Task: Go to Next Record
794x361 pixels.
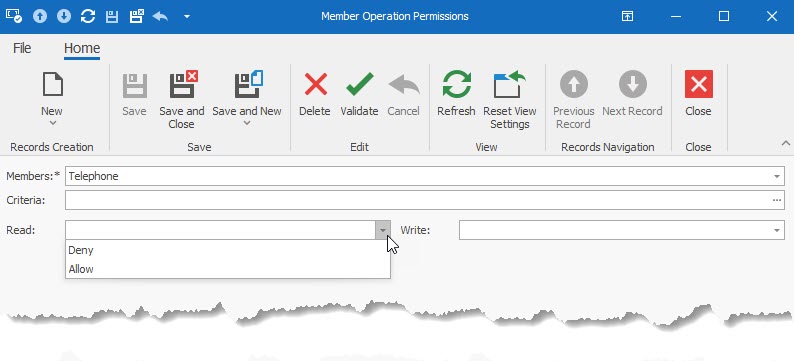Action: tap(632, 94)
